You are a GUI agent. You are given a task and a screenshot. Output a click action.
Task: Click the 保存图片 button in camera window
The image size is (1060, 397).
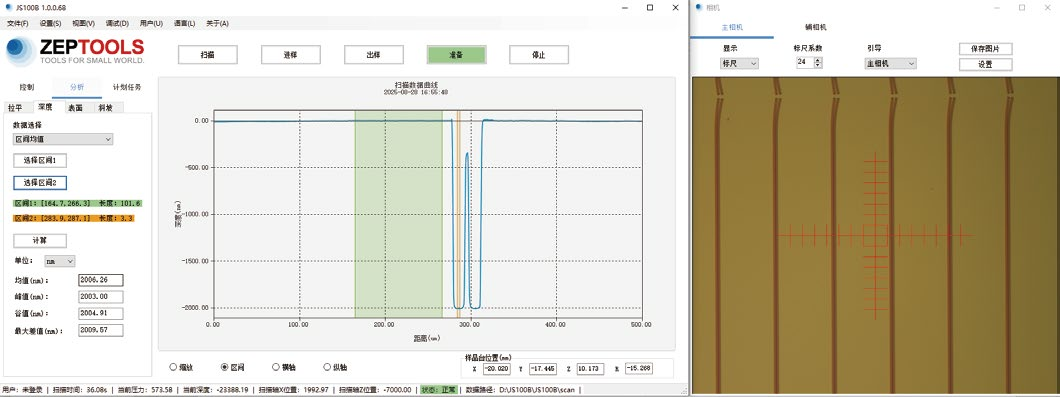(x=986, y=49)
